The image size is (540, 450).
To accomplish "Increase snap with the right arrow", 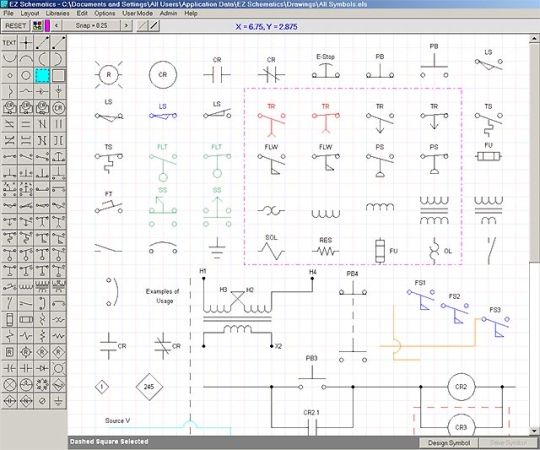I will point(127,25).
